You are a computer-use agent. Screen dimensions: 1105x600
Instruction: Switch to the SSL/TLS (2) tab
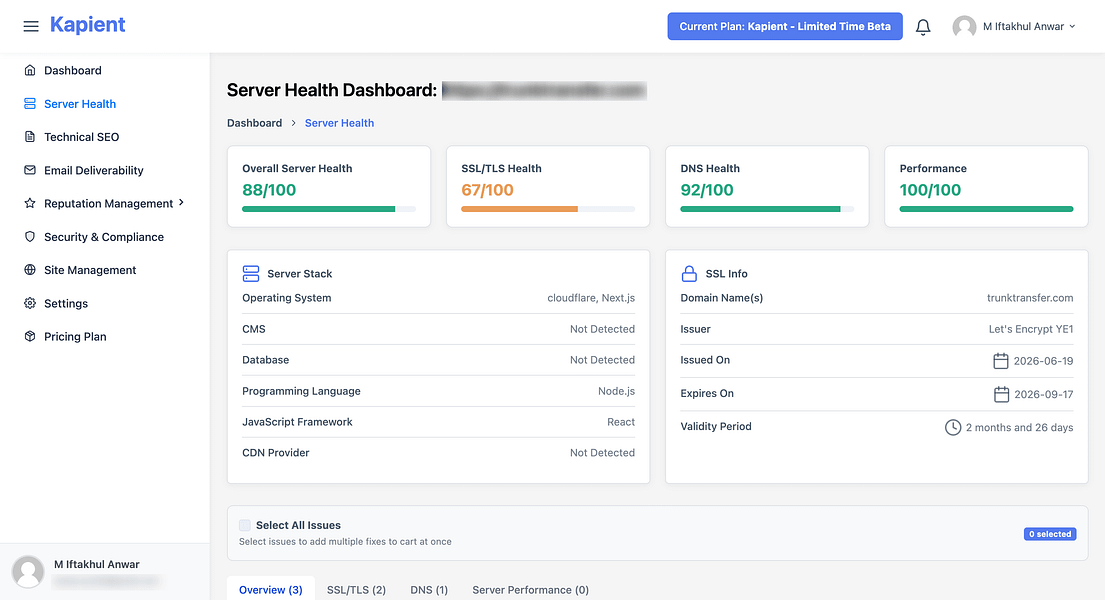[357, 590]
